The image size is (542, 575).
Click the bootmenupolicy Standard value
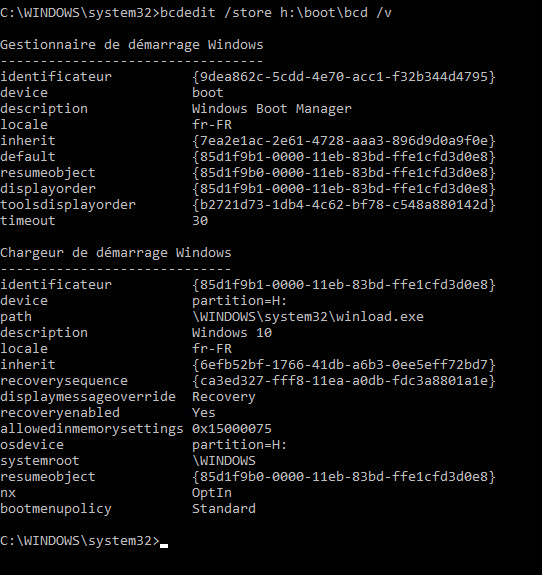(224, 509)
